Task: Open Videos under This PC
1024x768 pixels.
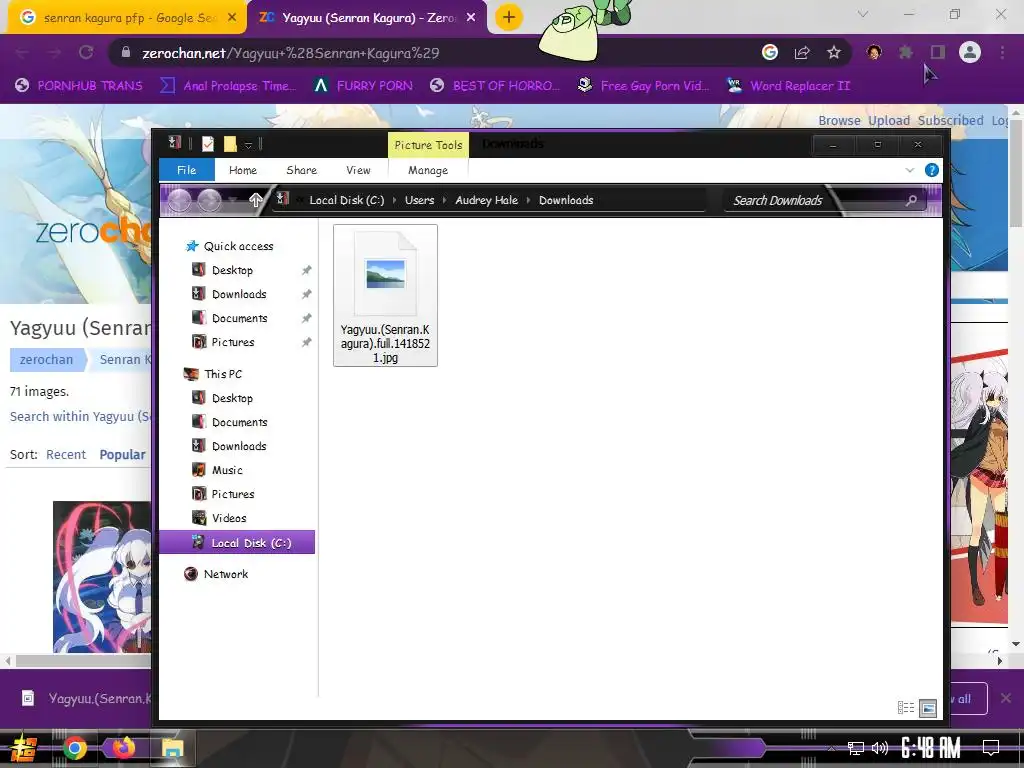Action: (229, 519)
